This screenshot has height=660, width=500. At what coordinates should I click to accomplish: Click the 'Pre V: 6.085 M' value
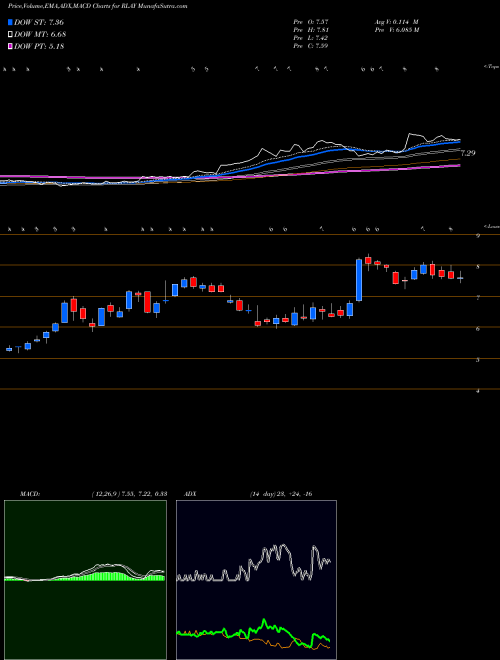click(396, 30)
